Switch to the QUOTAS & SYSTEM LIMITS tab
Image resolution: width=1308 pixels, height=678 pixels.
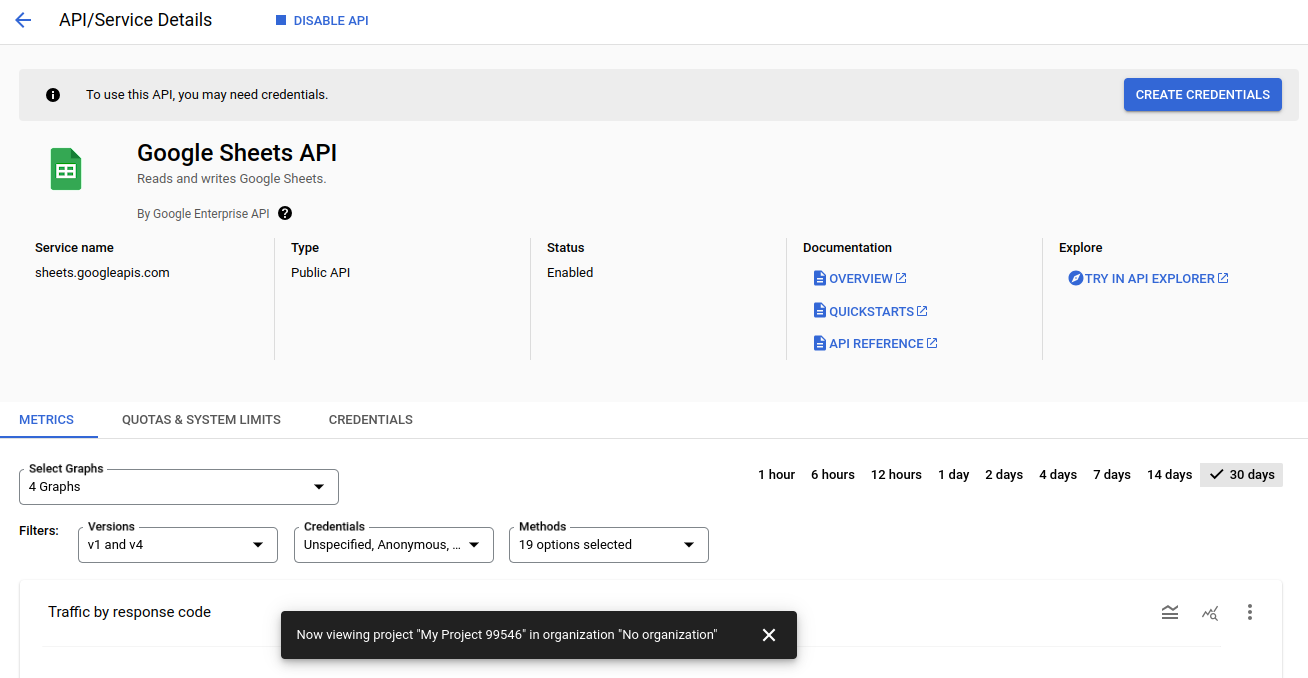[x=201, y=420]
